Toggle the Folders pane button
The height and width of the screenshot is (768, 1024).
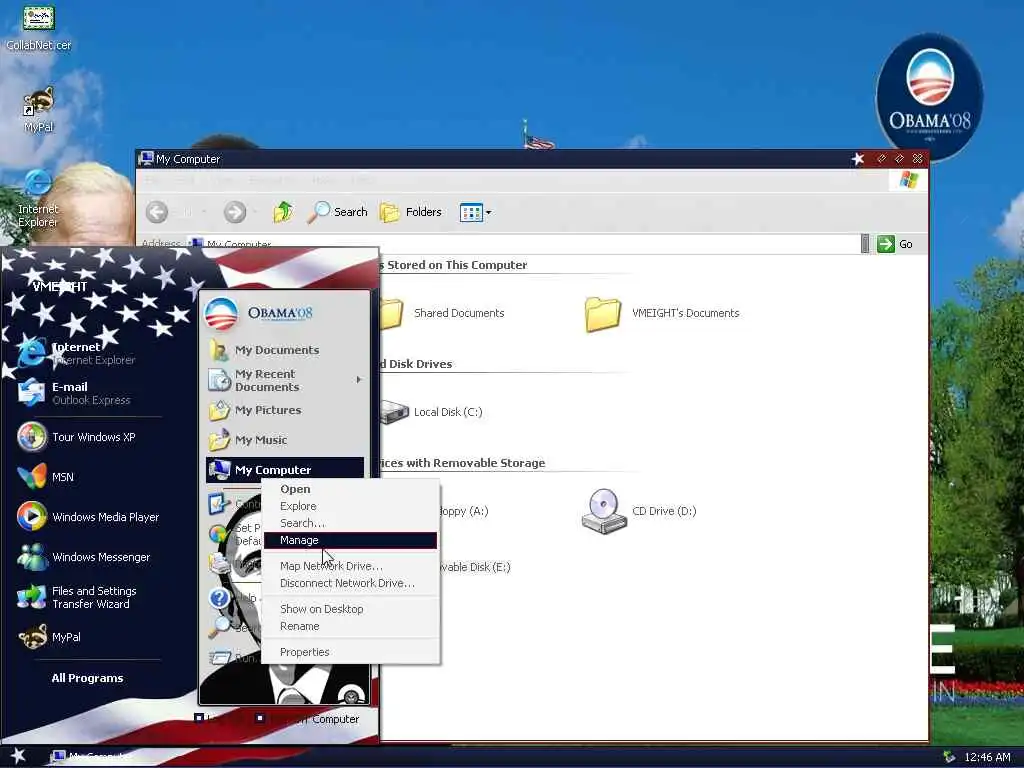pyautogui.click(x=411, y=212)
